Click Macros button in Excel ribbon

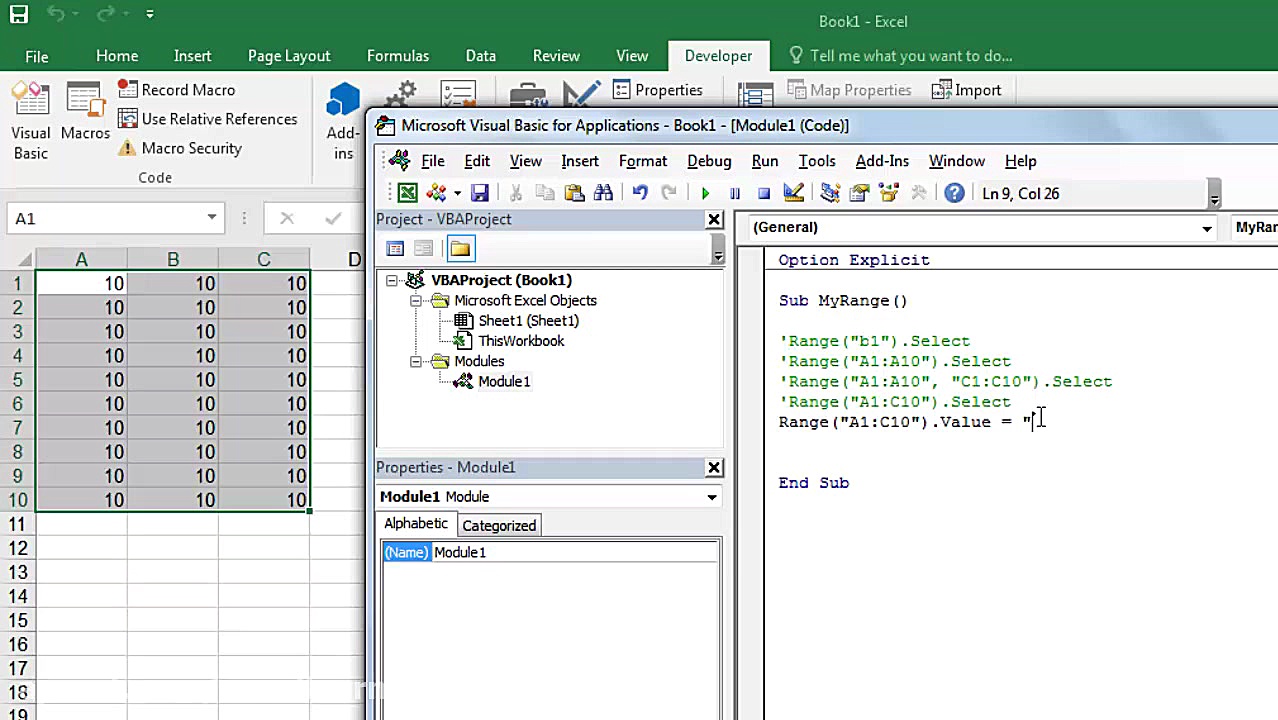pos(85,112)
